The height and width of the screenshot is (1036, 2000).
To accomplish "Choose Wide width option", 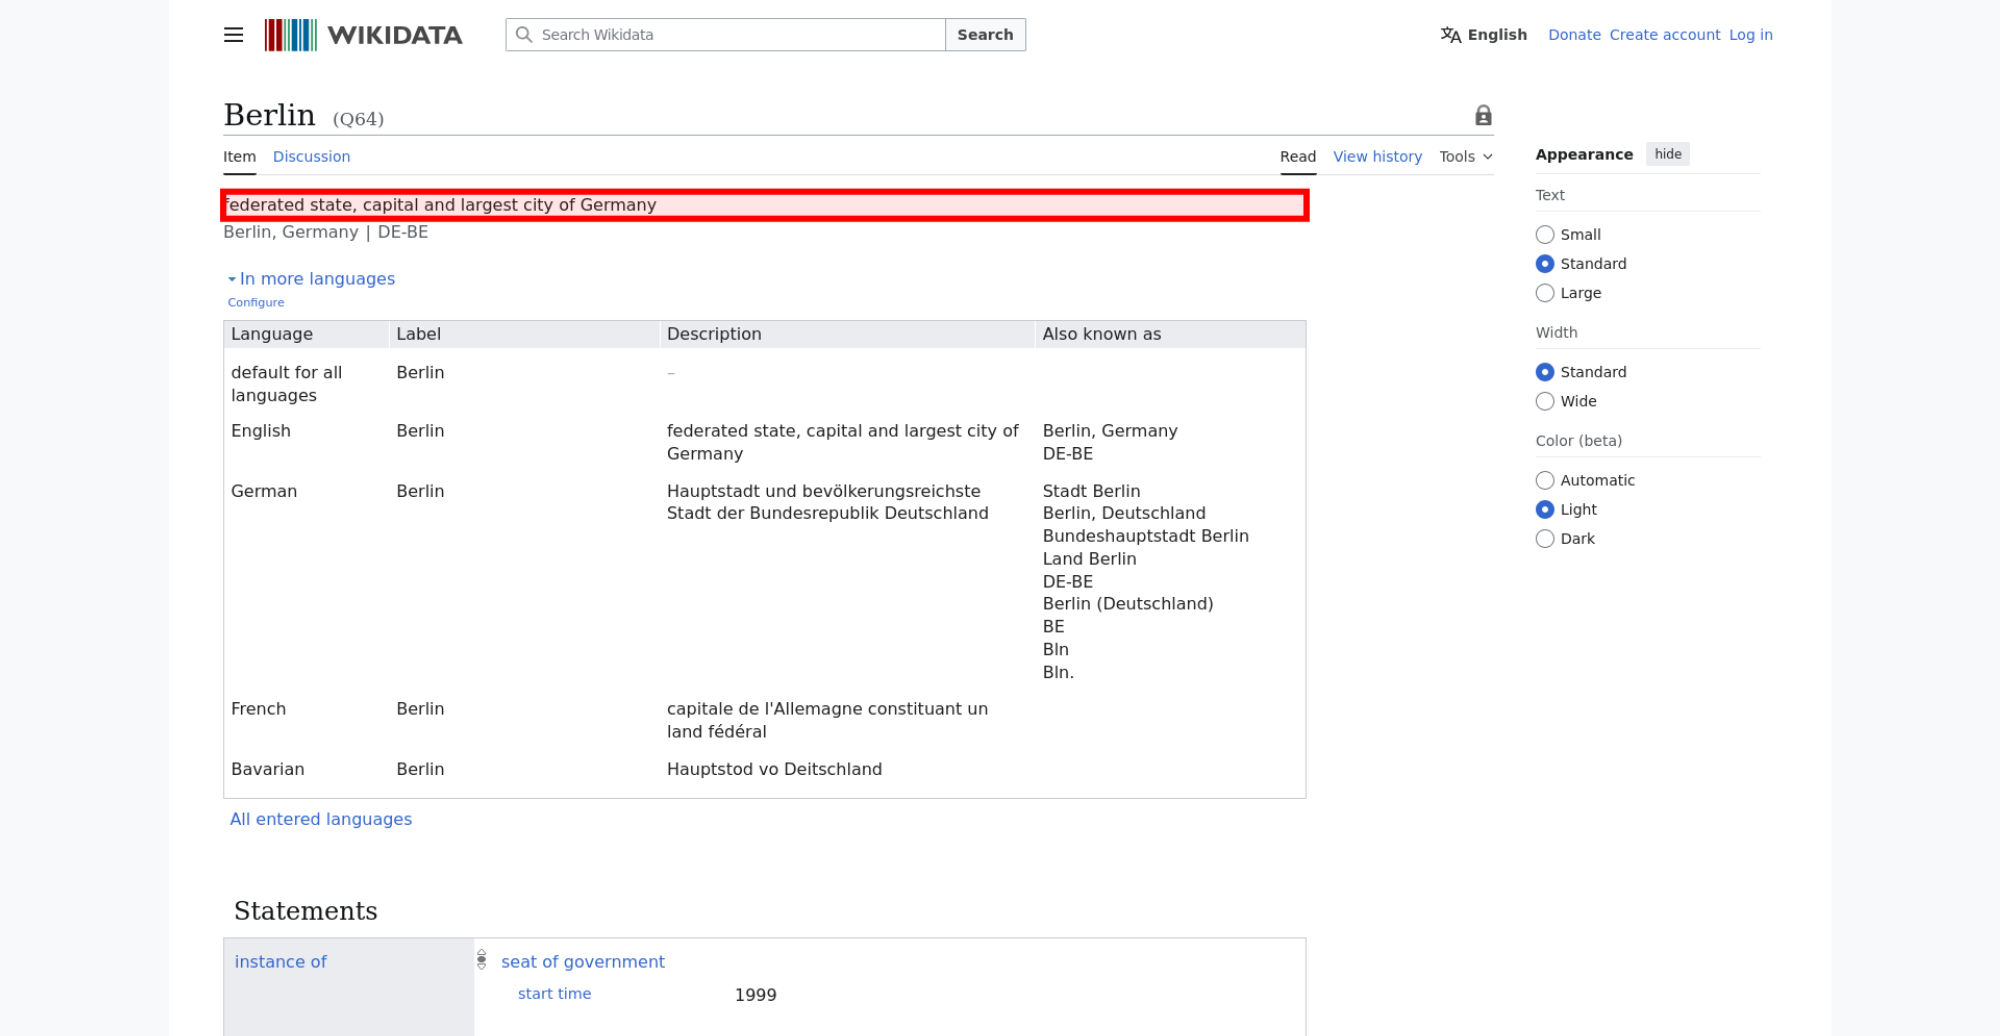I will point(1545,401).
